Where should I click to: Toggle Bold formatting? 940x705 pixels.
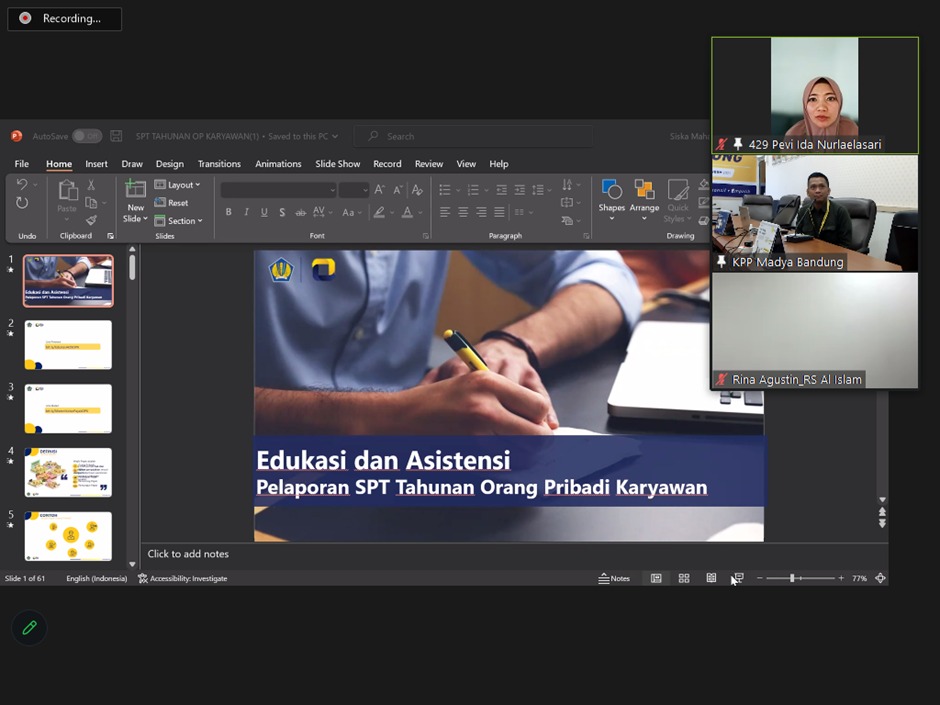(x=228, y=212)
